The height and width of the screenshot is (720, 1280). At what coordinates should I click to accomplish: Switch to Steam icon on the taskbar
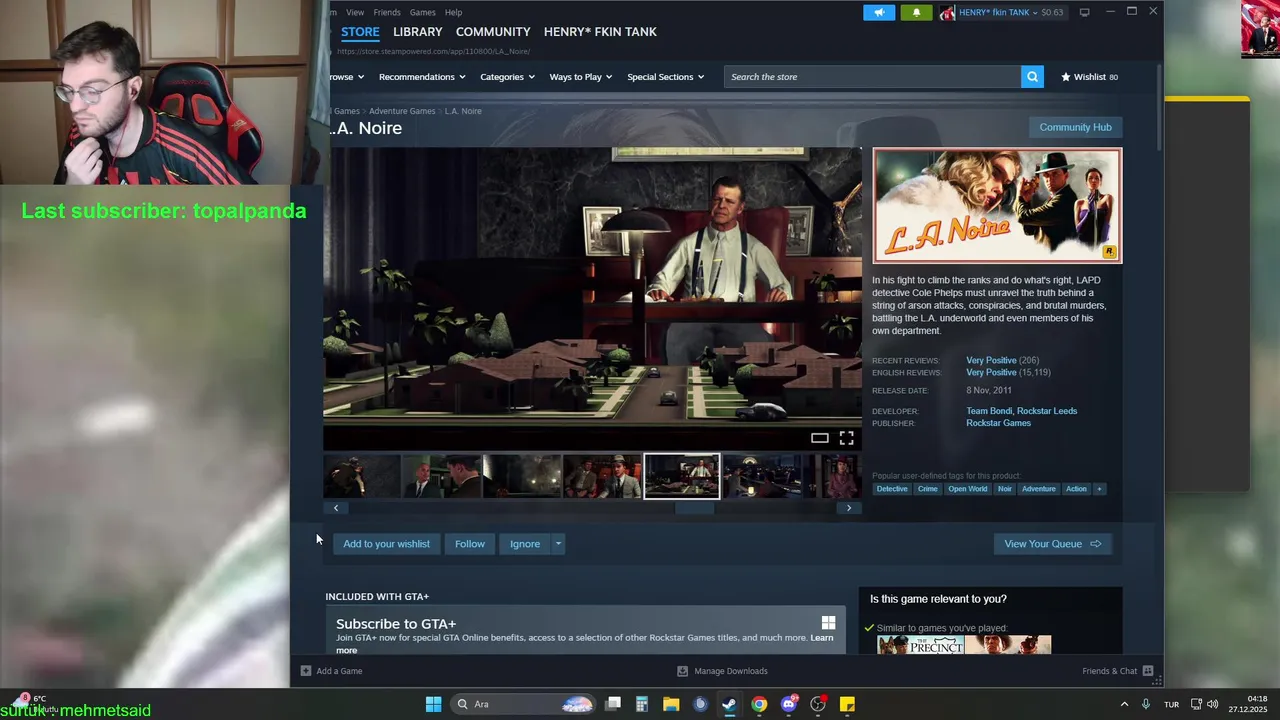[730, 704]
